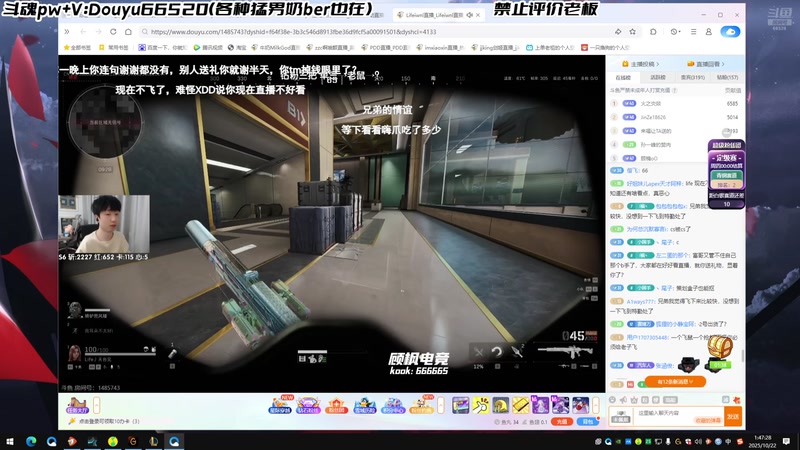The image size is (800, 450).
Task: Navigate back in browser history
Action: pyautogui.click(x=83, y=32)
